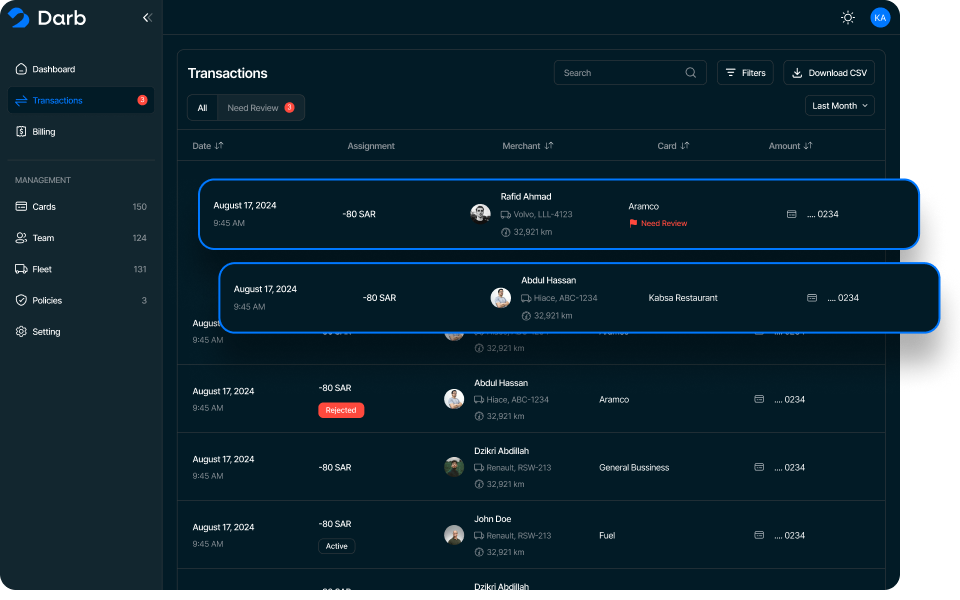Click the card icon in Rafid Ahmad's row
The image size is (960, 600).
coord(792,214)
